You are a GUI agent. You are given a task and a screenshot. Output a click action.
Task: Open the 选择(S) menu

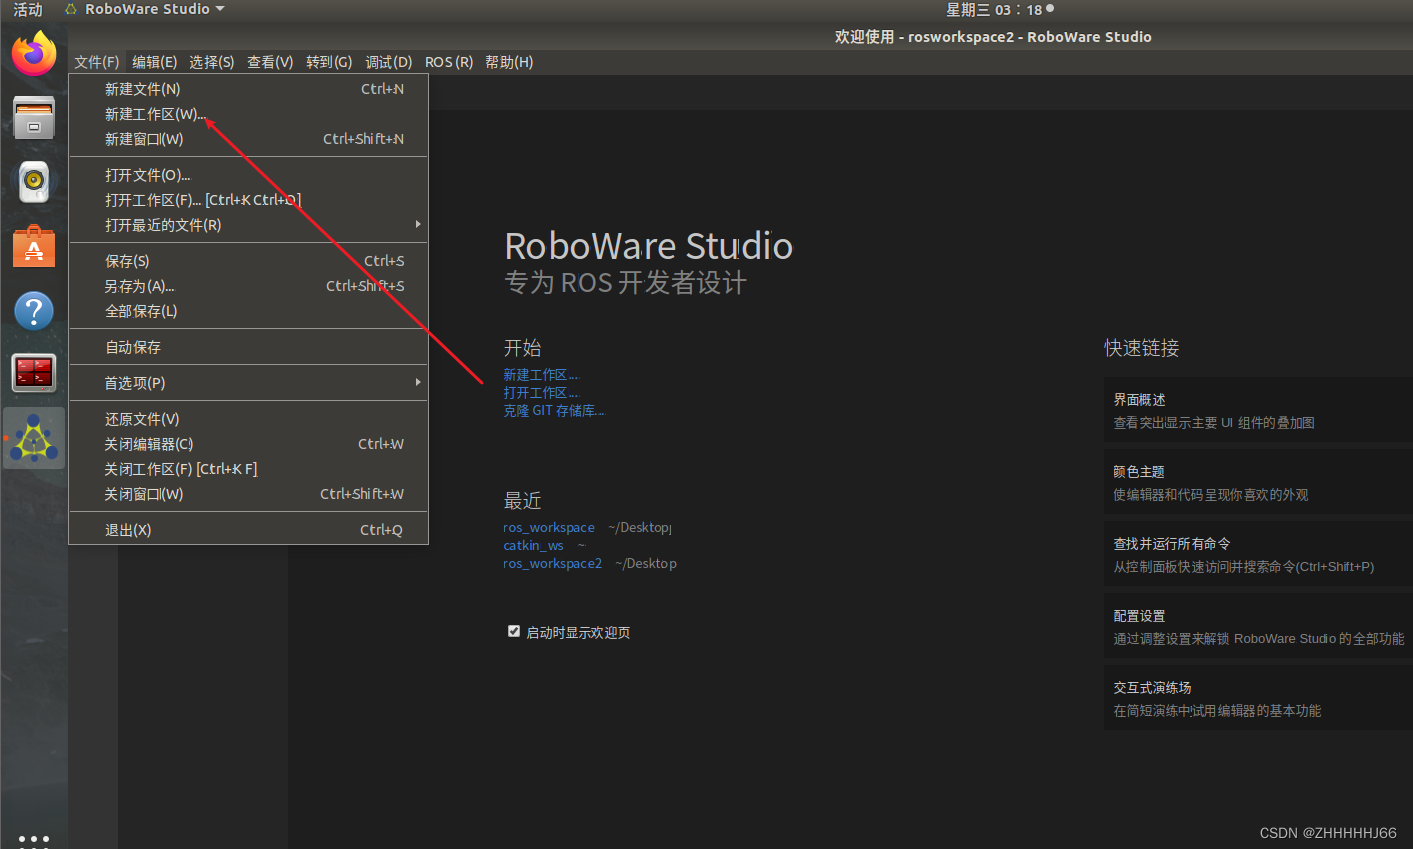212,62
